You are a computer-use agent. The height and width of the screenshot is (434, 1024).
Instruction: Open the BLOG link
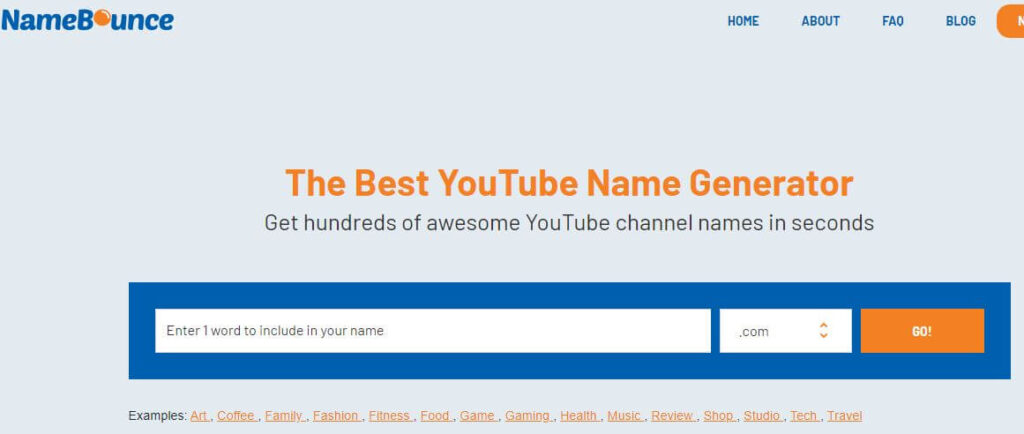click(961, 21)
